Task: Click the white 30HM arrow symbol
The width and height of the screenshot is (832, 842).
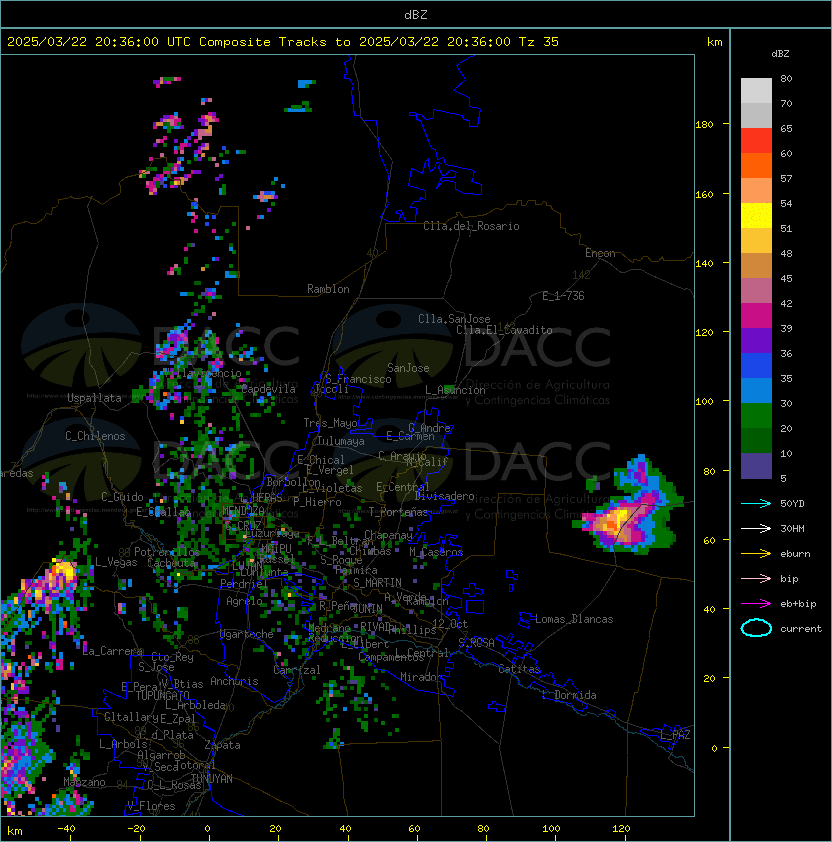Action: (x=756, y=529)
